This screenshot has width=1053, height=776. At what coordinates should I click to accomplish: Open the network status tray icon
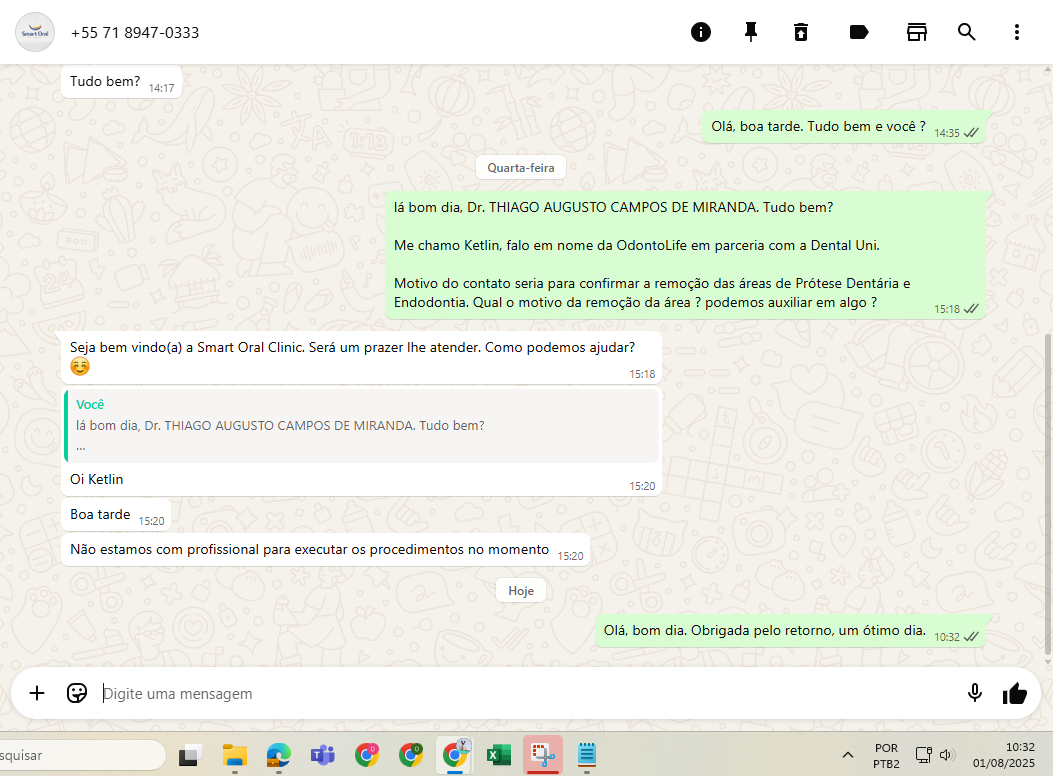pyautogui.click(x=923, y=755)
